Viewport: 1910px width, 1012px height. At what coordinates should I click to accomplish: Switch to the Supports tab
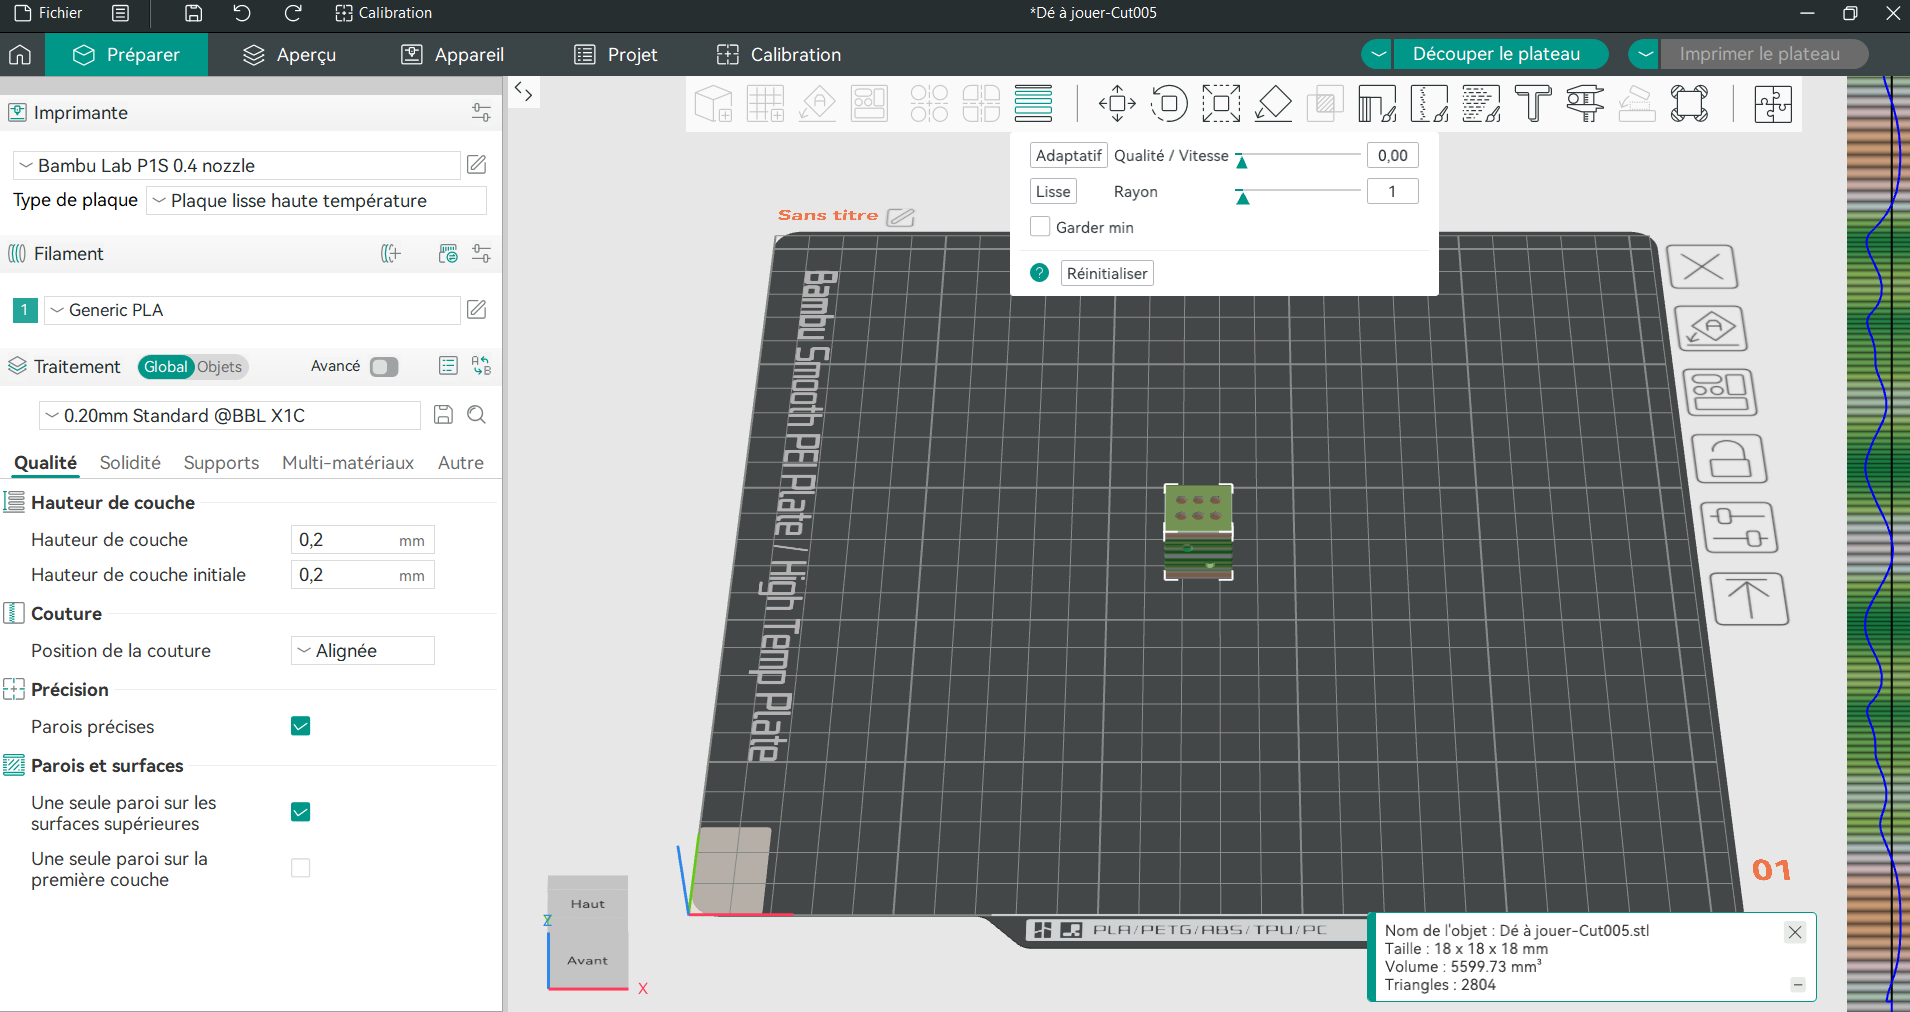221,463
